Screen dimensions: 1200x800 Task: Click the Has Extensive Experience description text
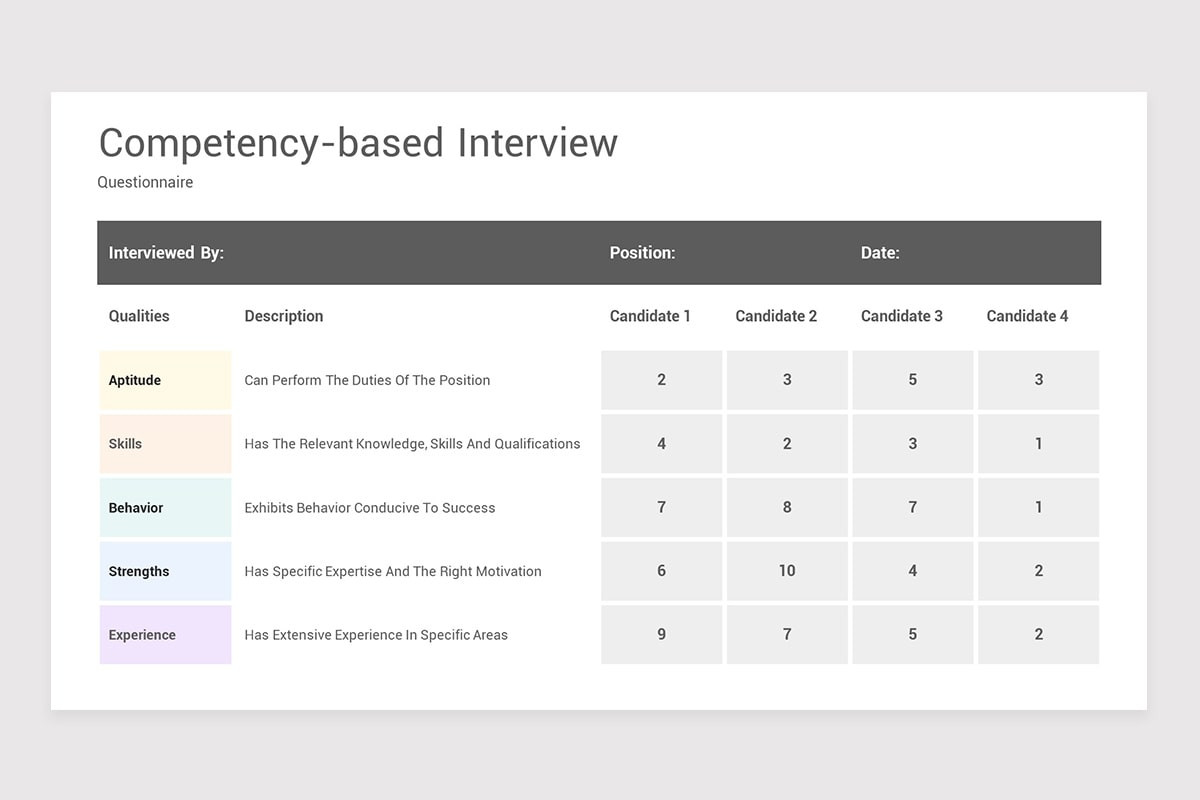point(376,635)
